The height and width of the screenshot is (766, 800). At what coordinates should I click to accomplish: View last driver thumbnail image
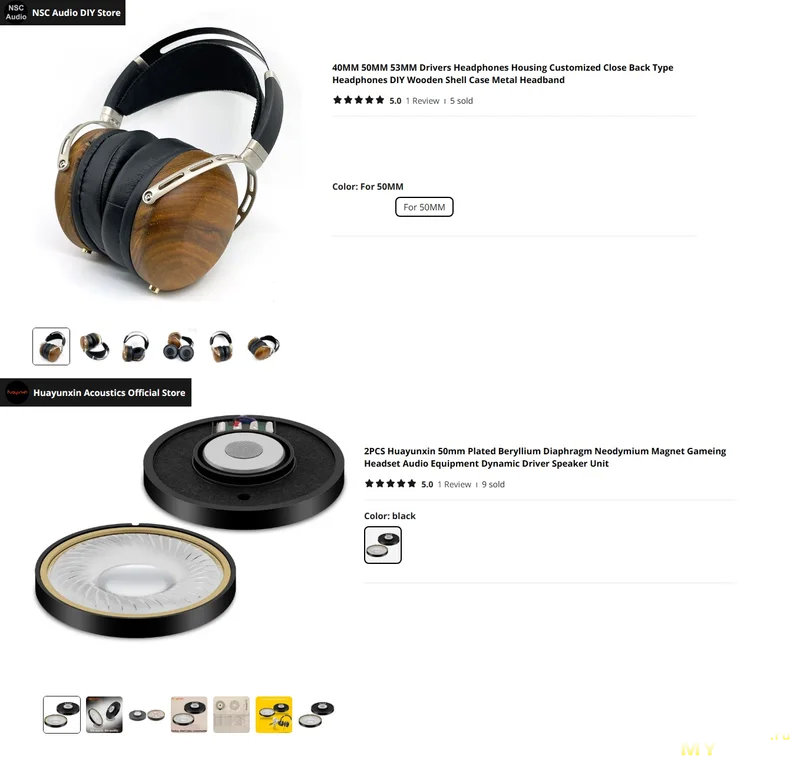pyautogui.click(x=316, y=714)
